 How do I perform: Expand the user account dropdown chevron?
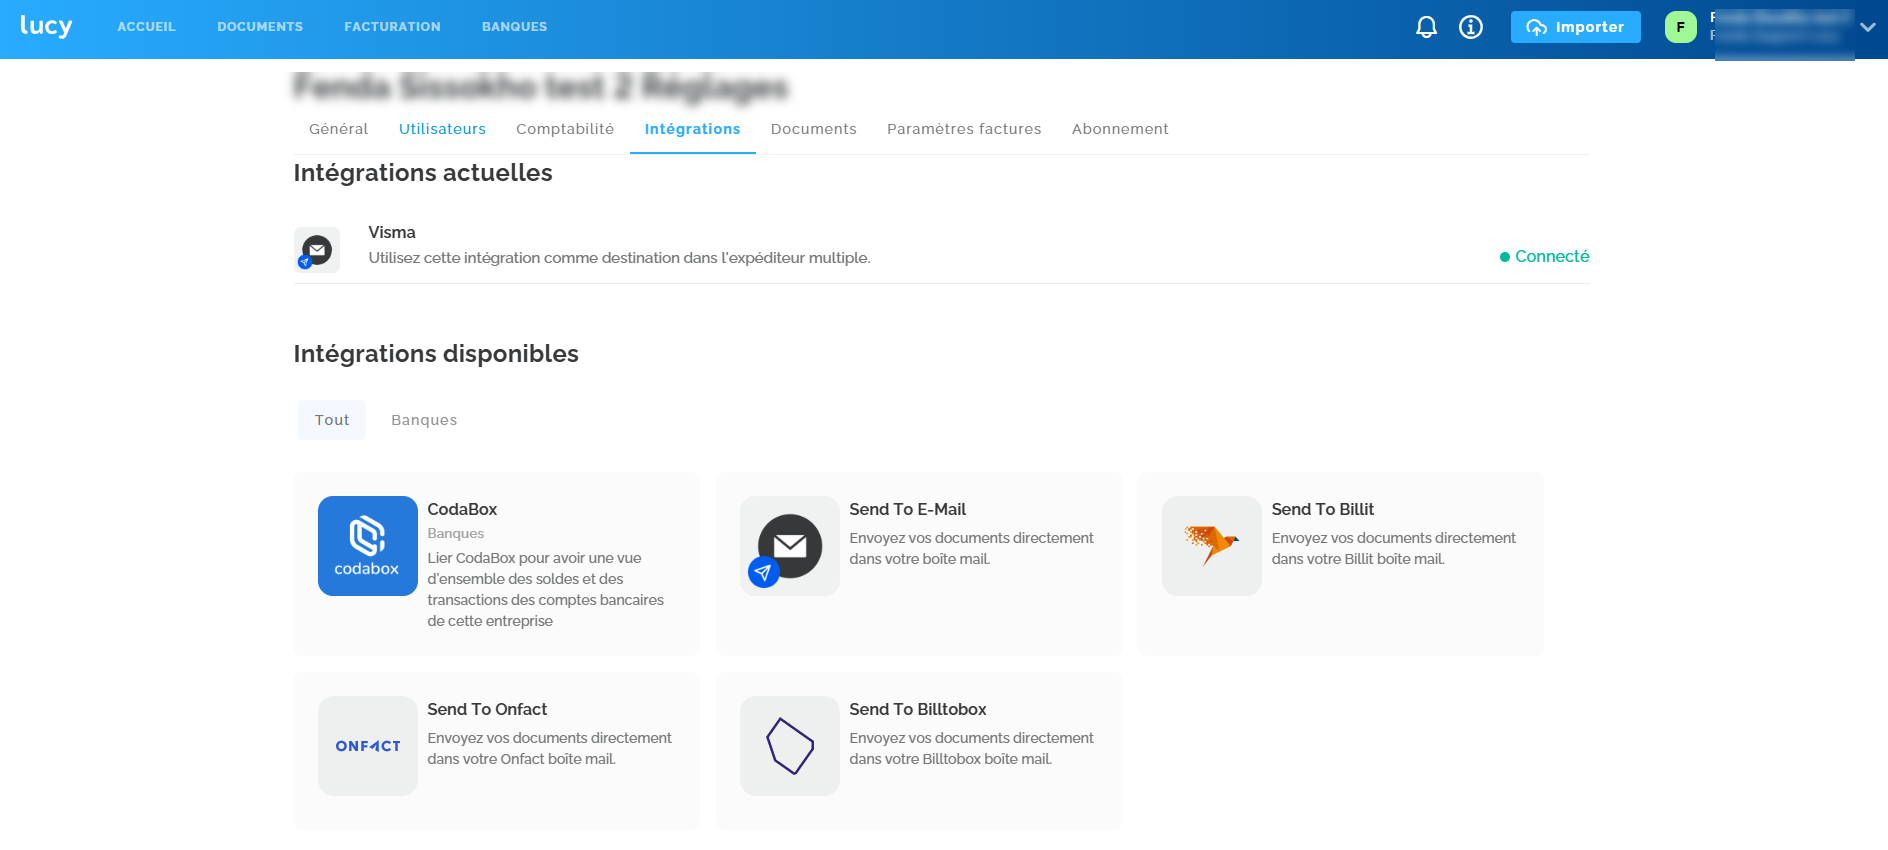point(1867,27)
